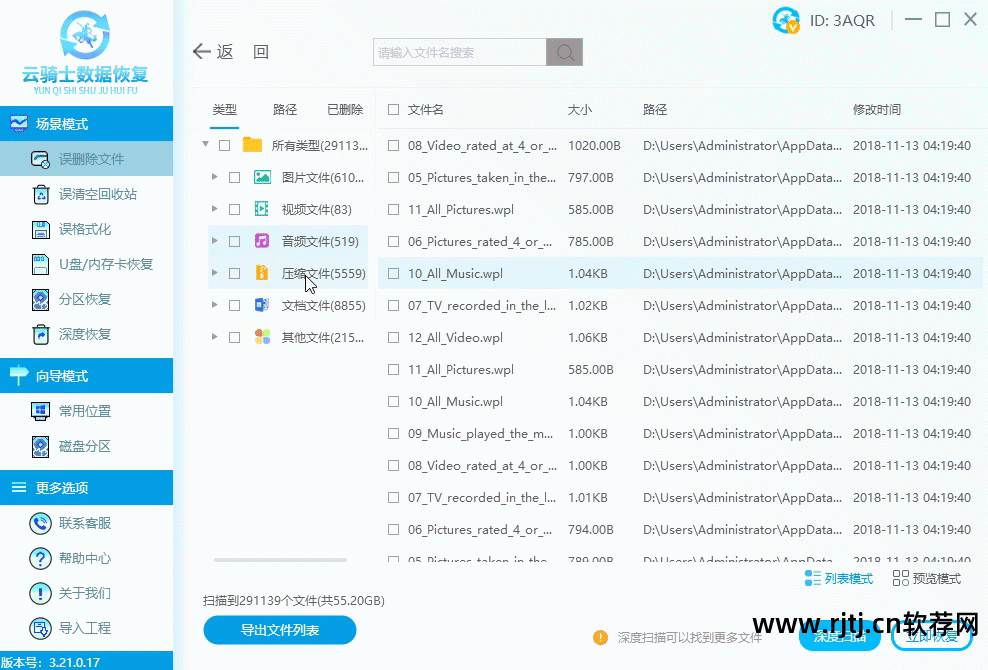Open the 导入工程 import project icon
Screen dimensions: 988x670
point(40,628)
